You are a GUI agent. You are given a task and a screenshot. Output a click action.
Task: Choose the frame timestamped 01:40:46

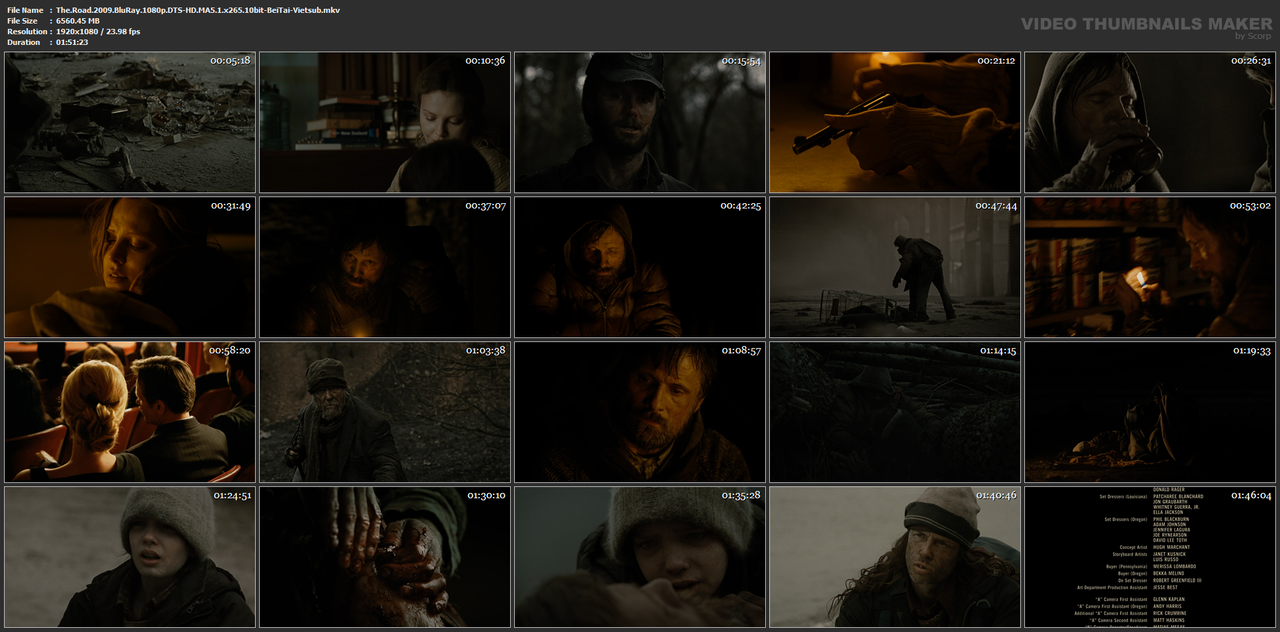(x=895, y=557)
